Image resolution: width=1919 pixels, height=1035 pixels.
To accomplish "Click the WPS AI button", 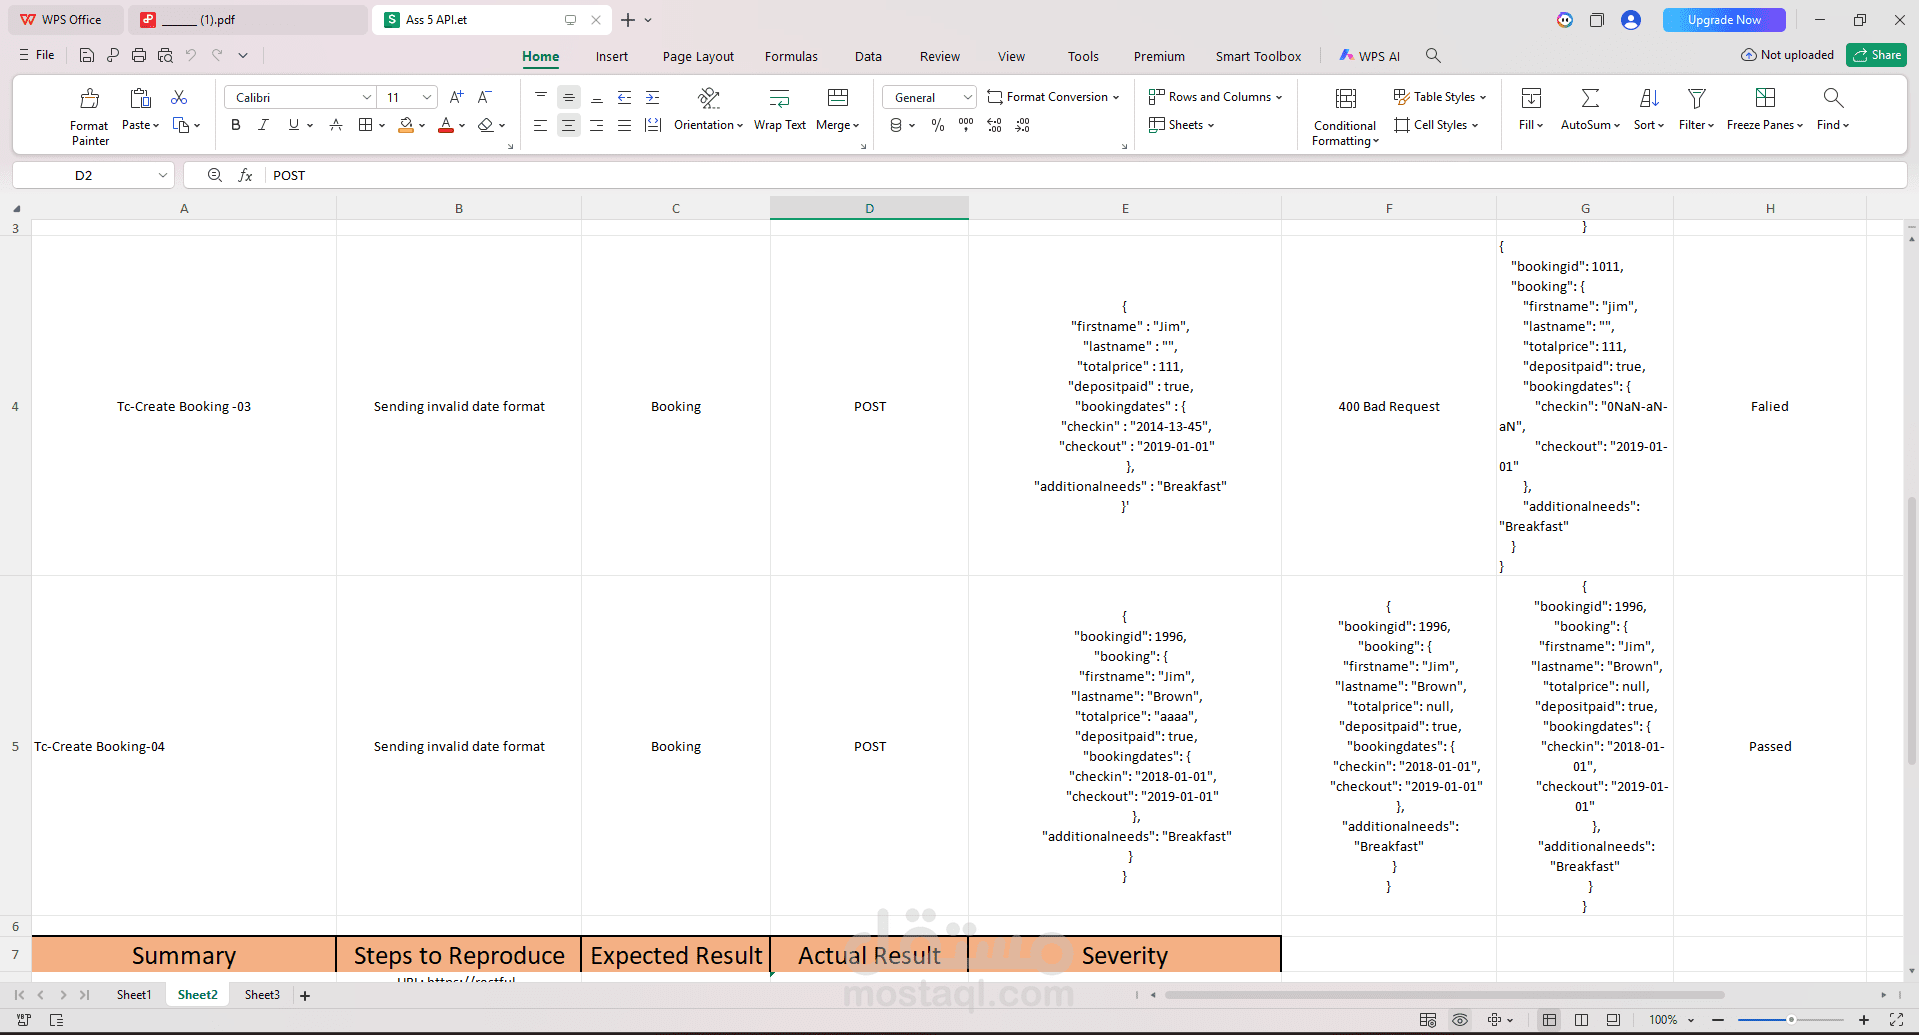I will 1370,56.
